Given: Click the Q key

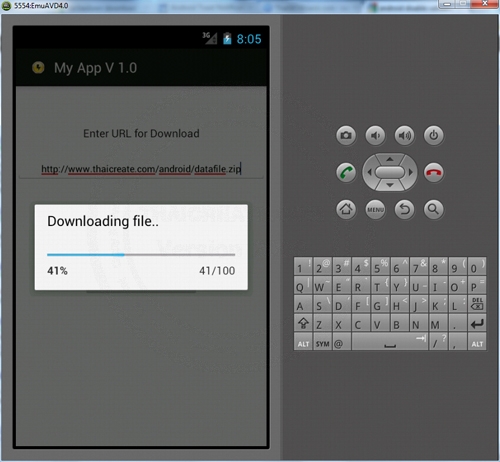Looking at the screenshot, I should (x=303, y=285).
